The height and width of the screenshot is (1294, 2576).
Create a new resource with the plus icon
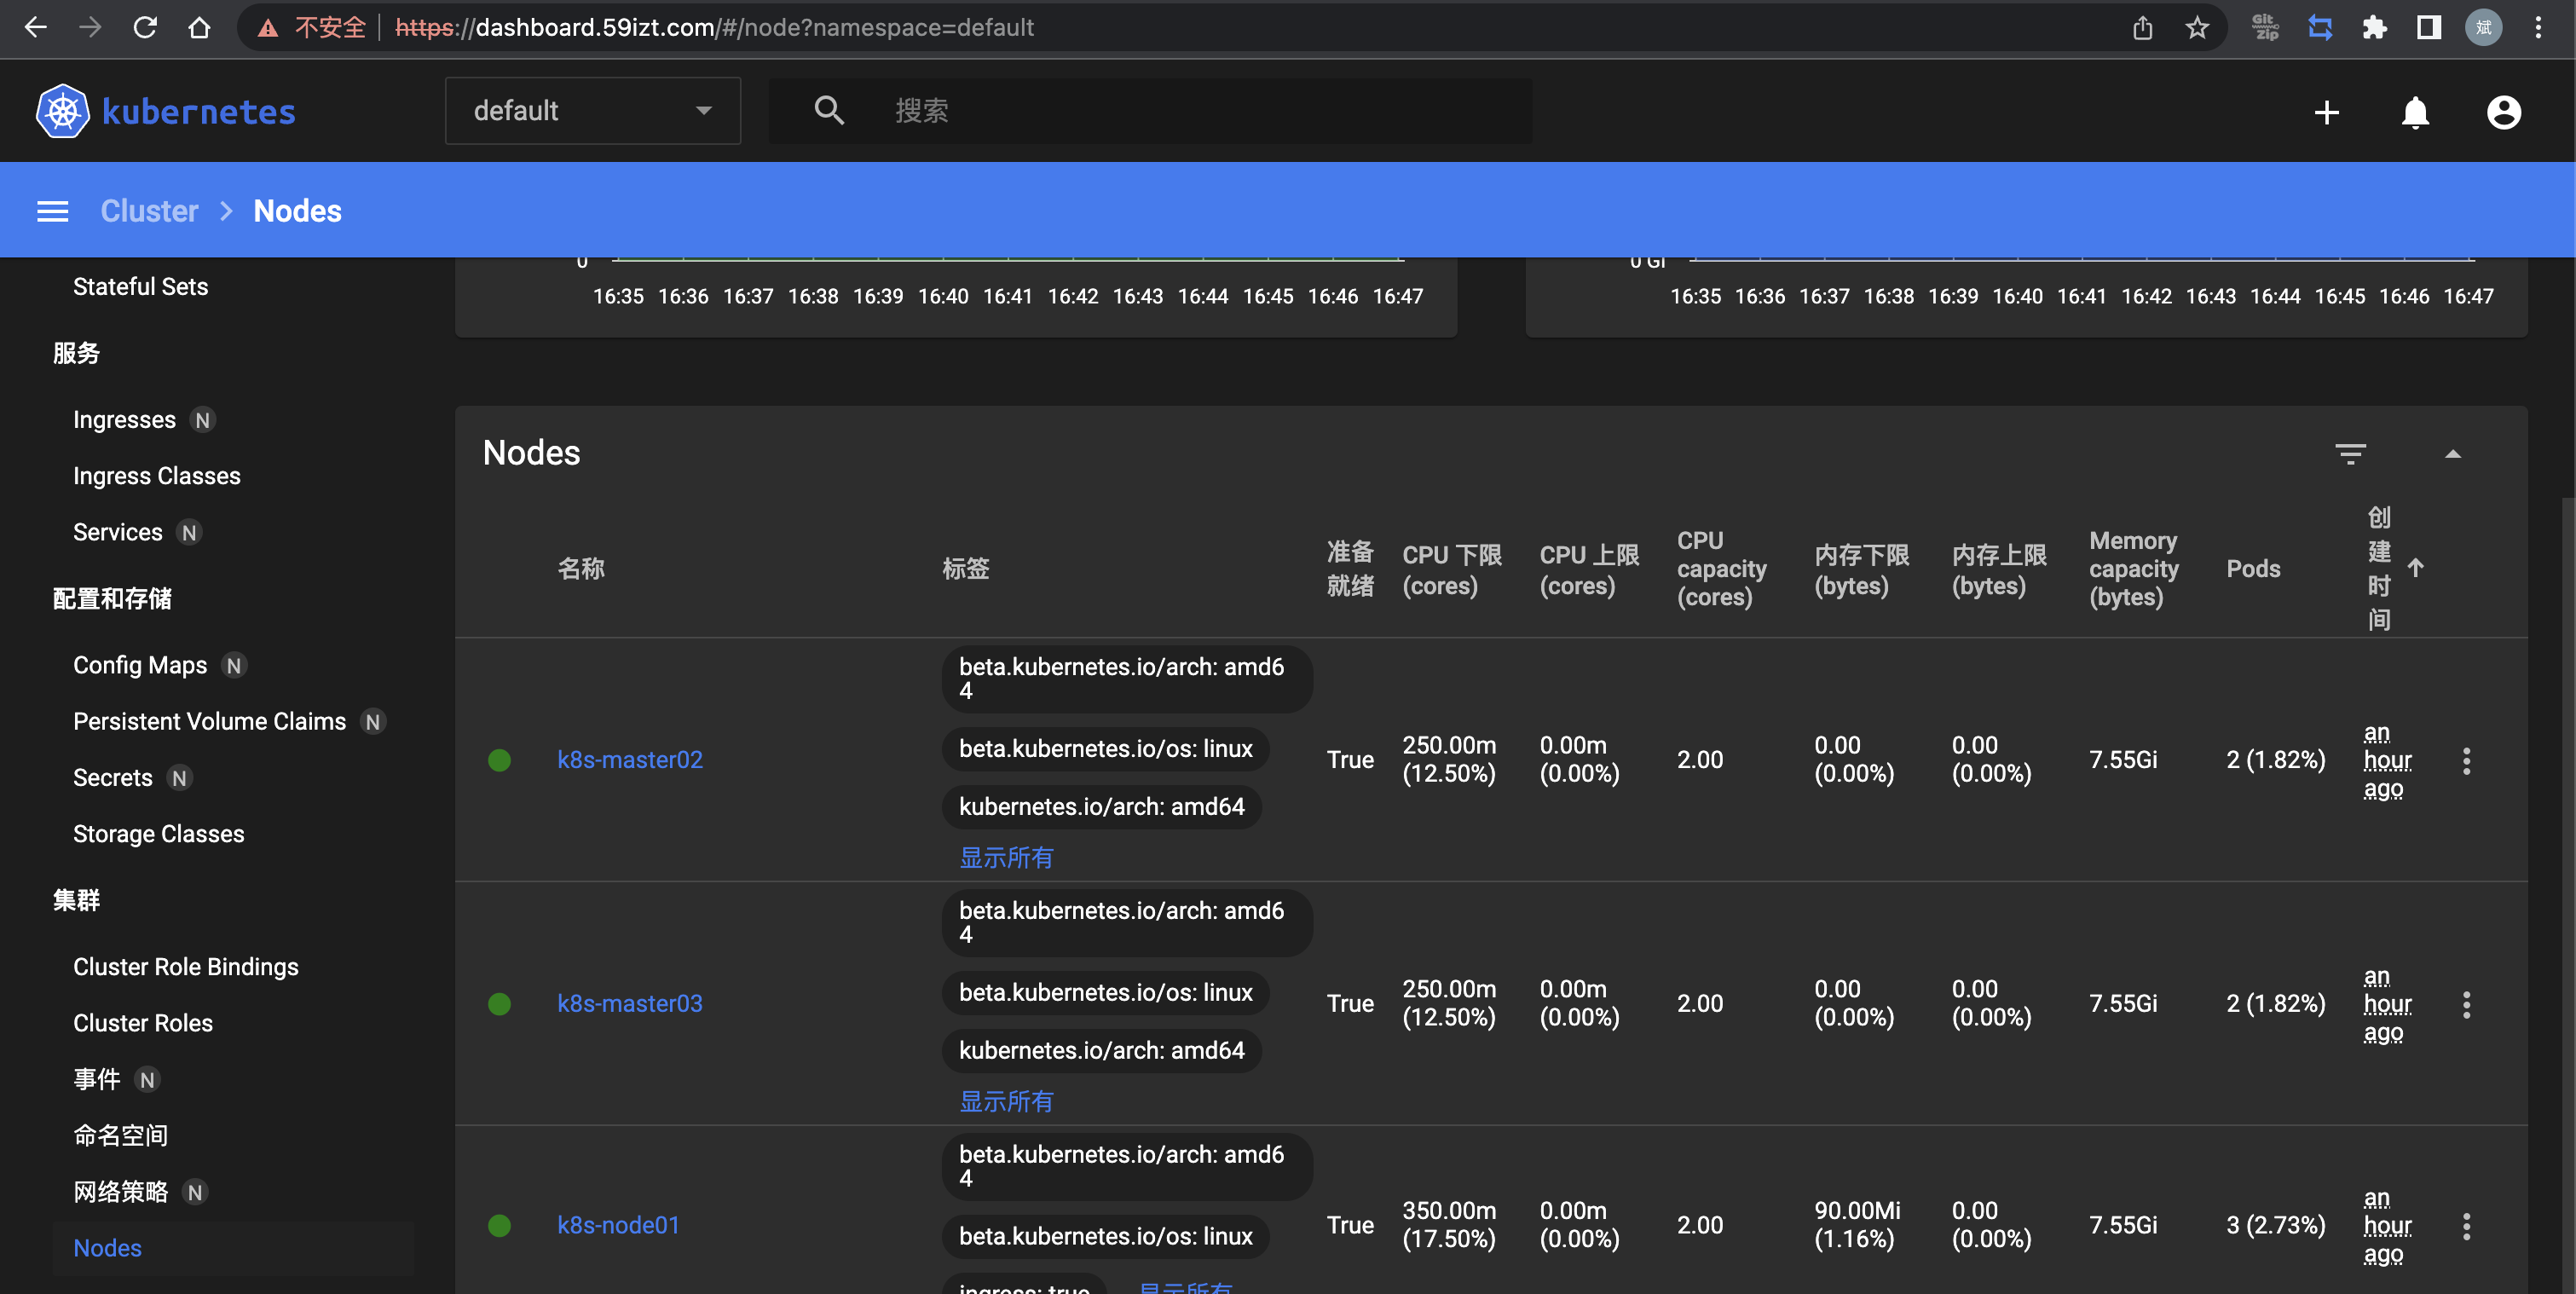(2326, 112)
